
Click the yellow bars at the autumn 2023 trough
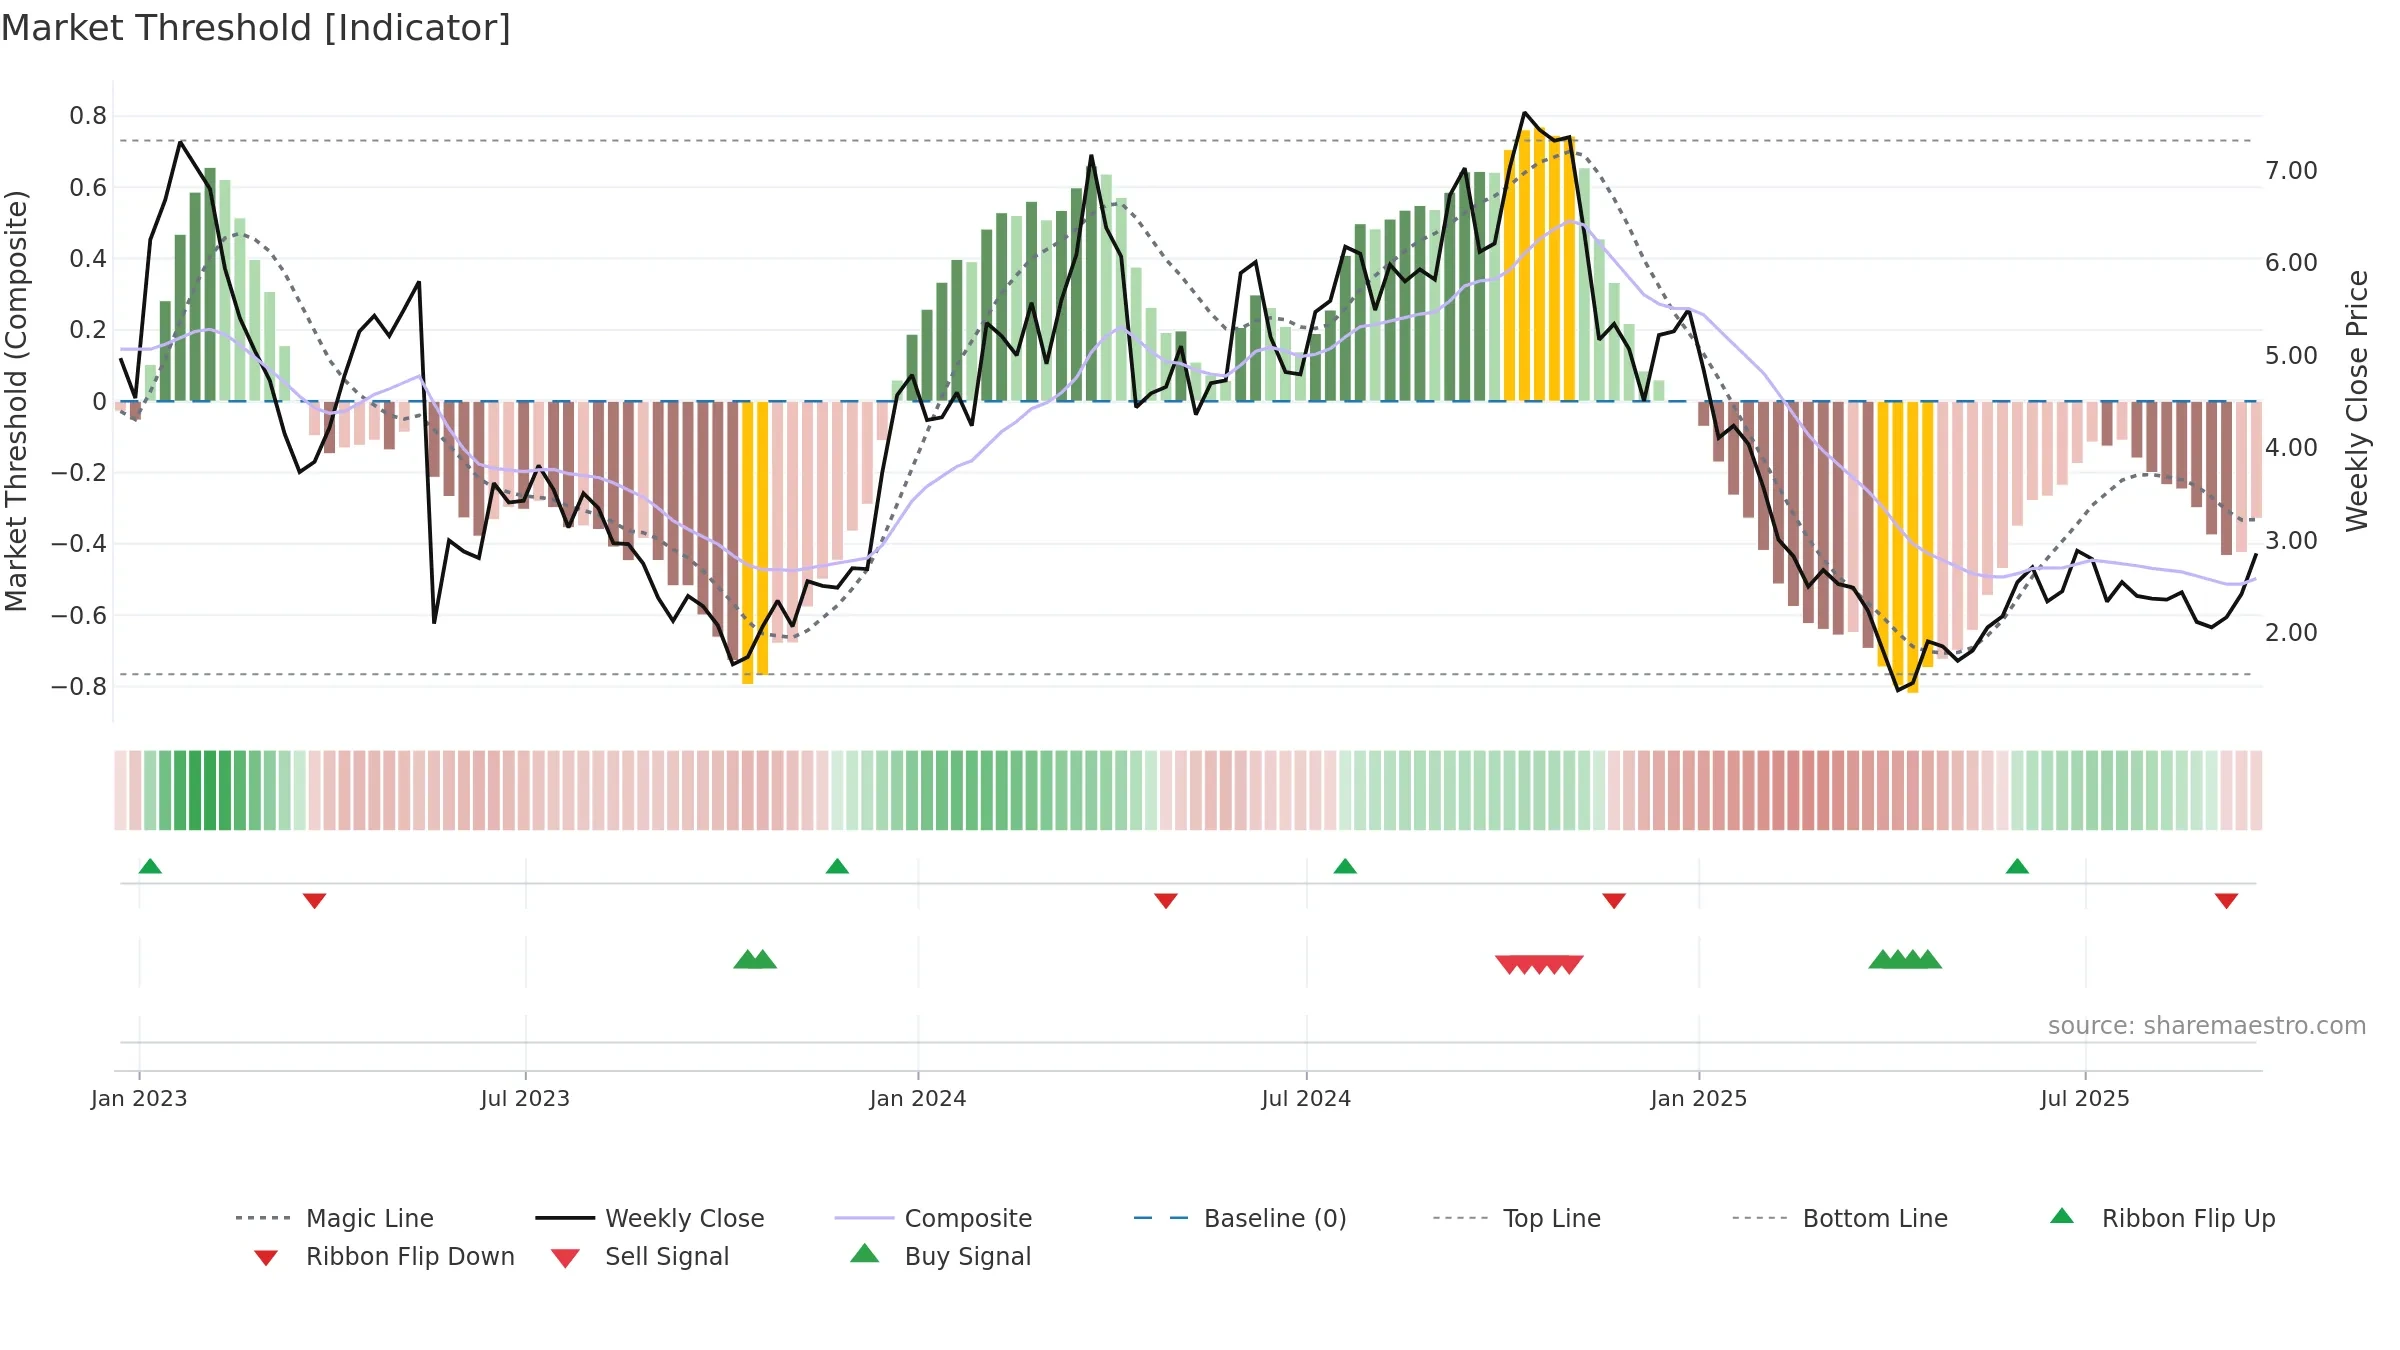pos(755,541)
